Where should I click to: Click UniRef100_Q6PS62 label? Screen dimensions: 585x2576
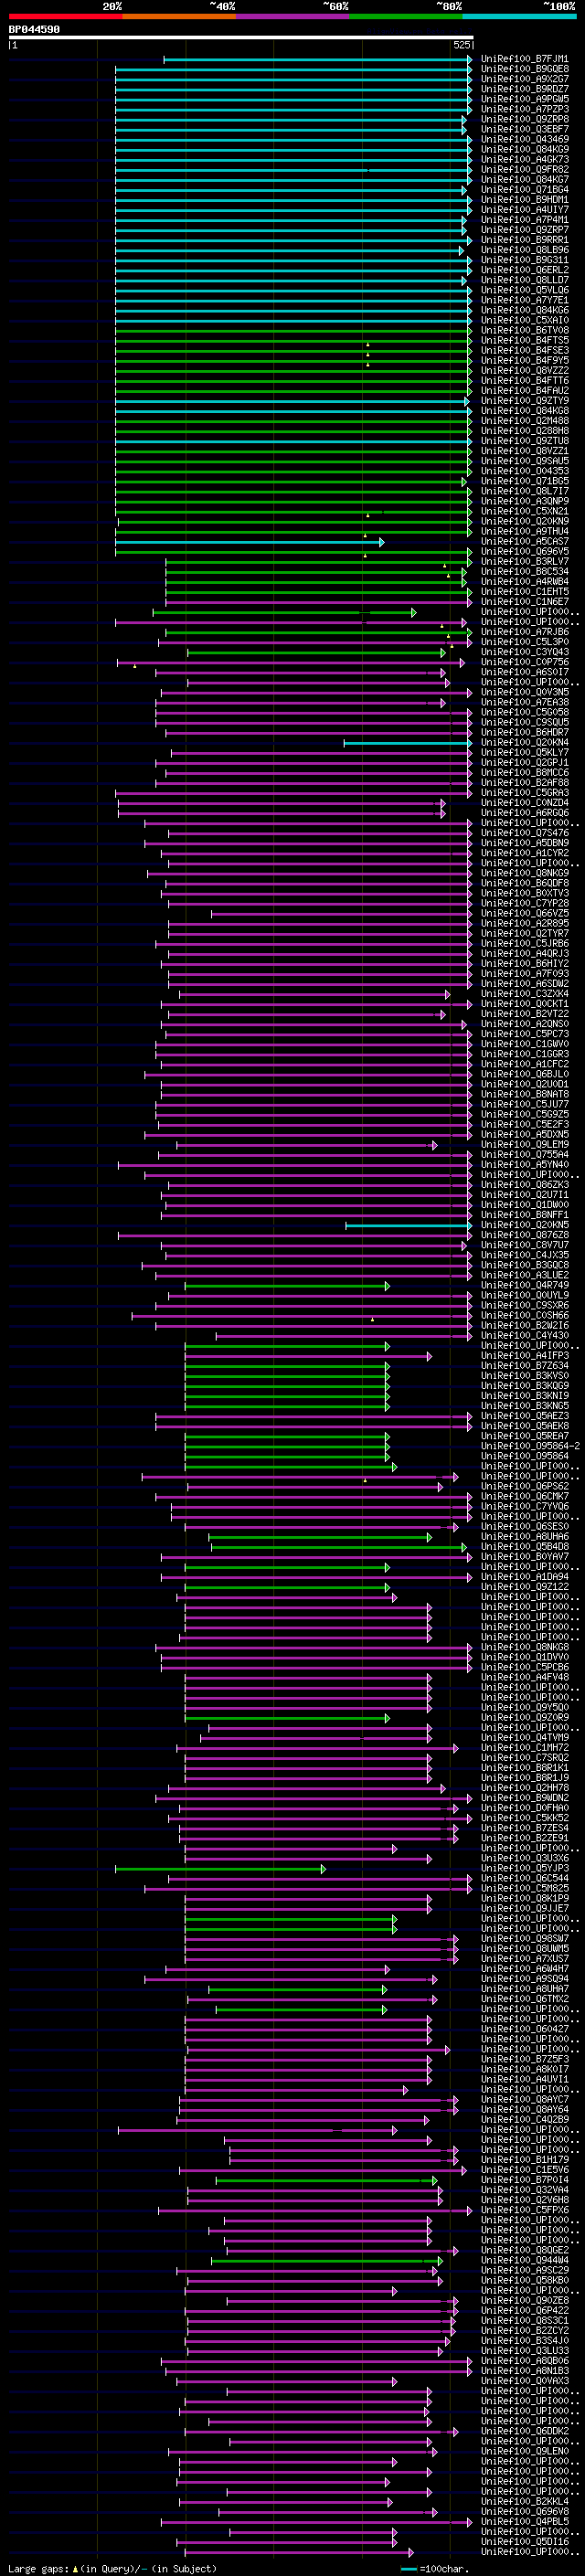point(525,1486)
